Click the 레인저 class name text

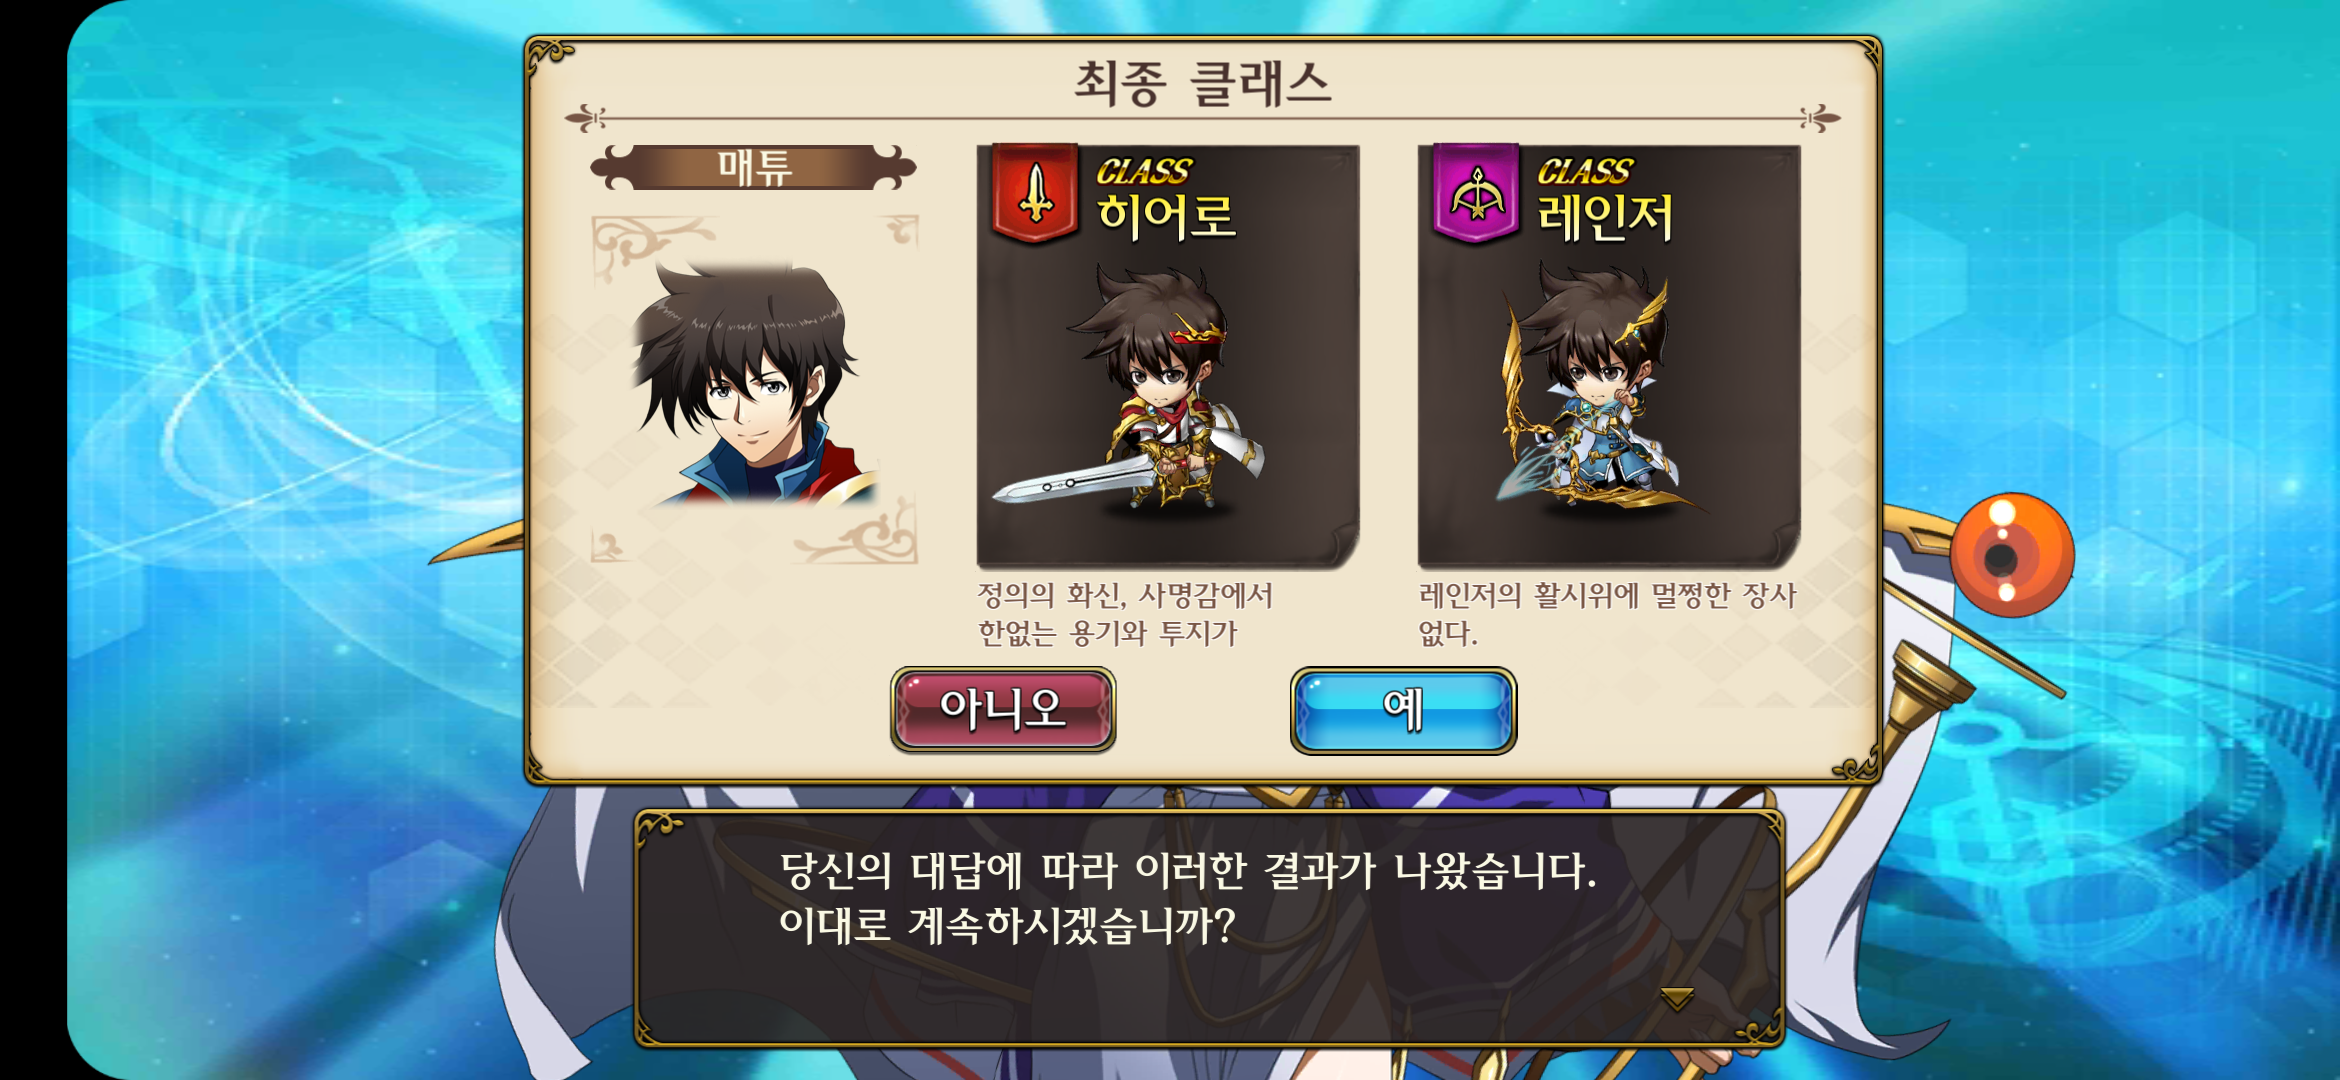point(1605,216)
